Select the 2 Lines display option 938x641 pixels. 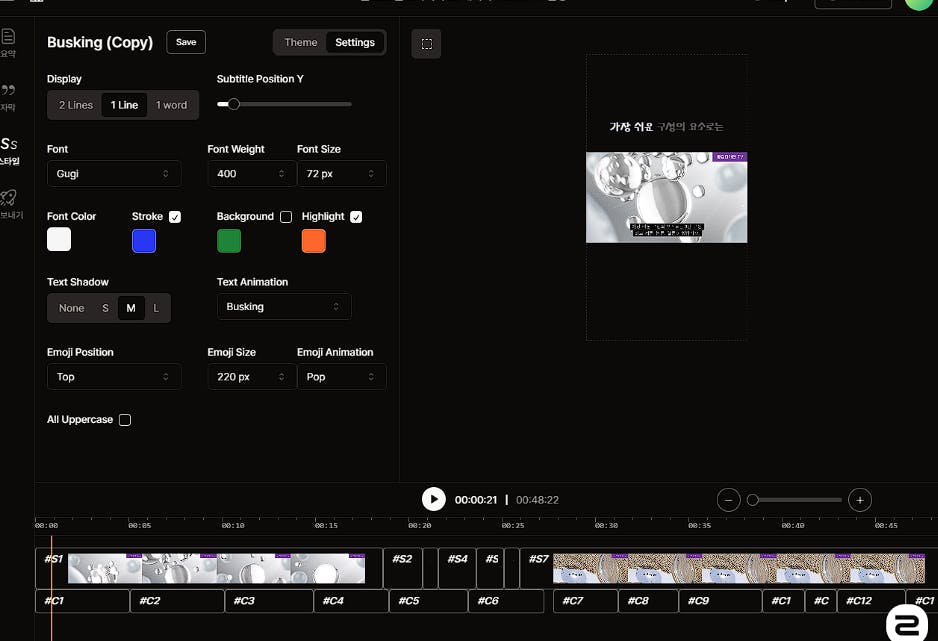pos(76,105)
